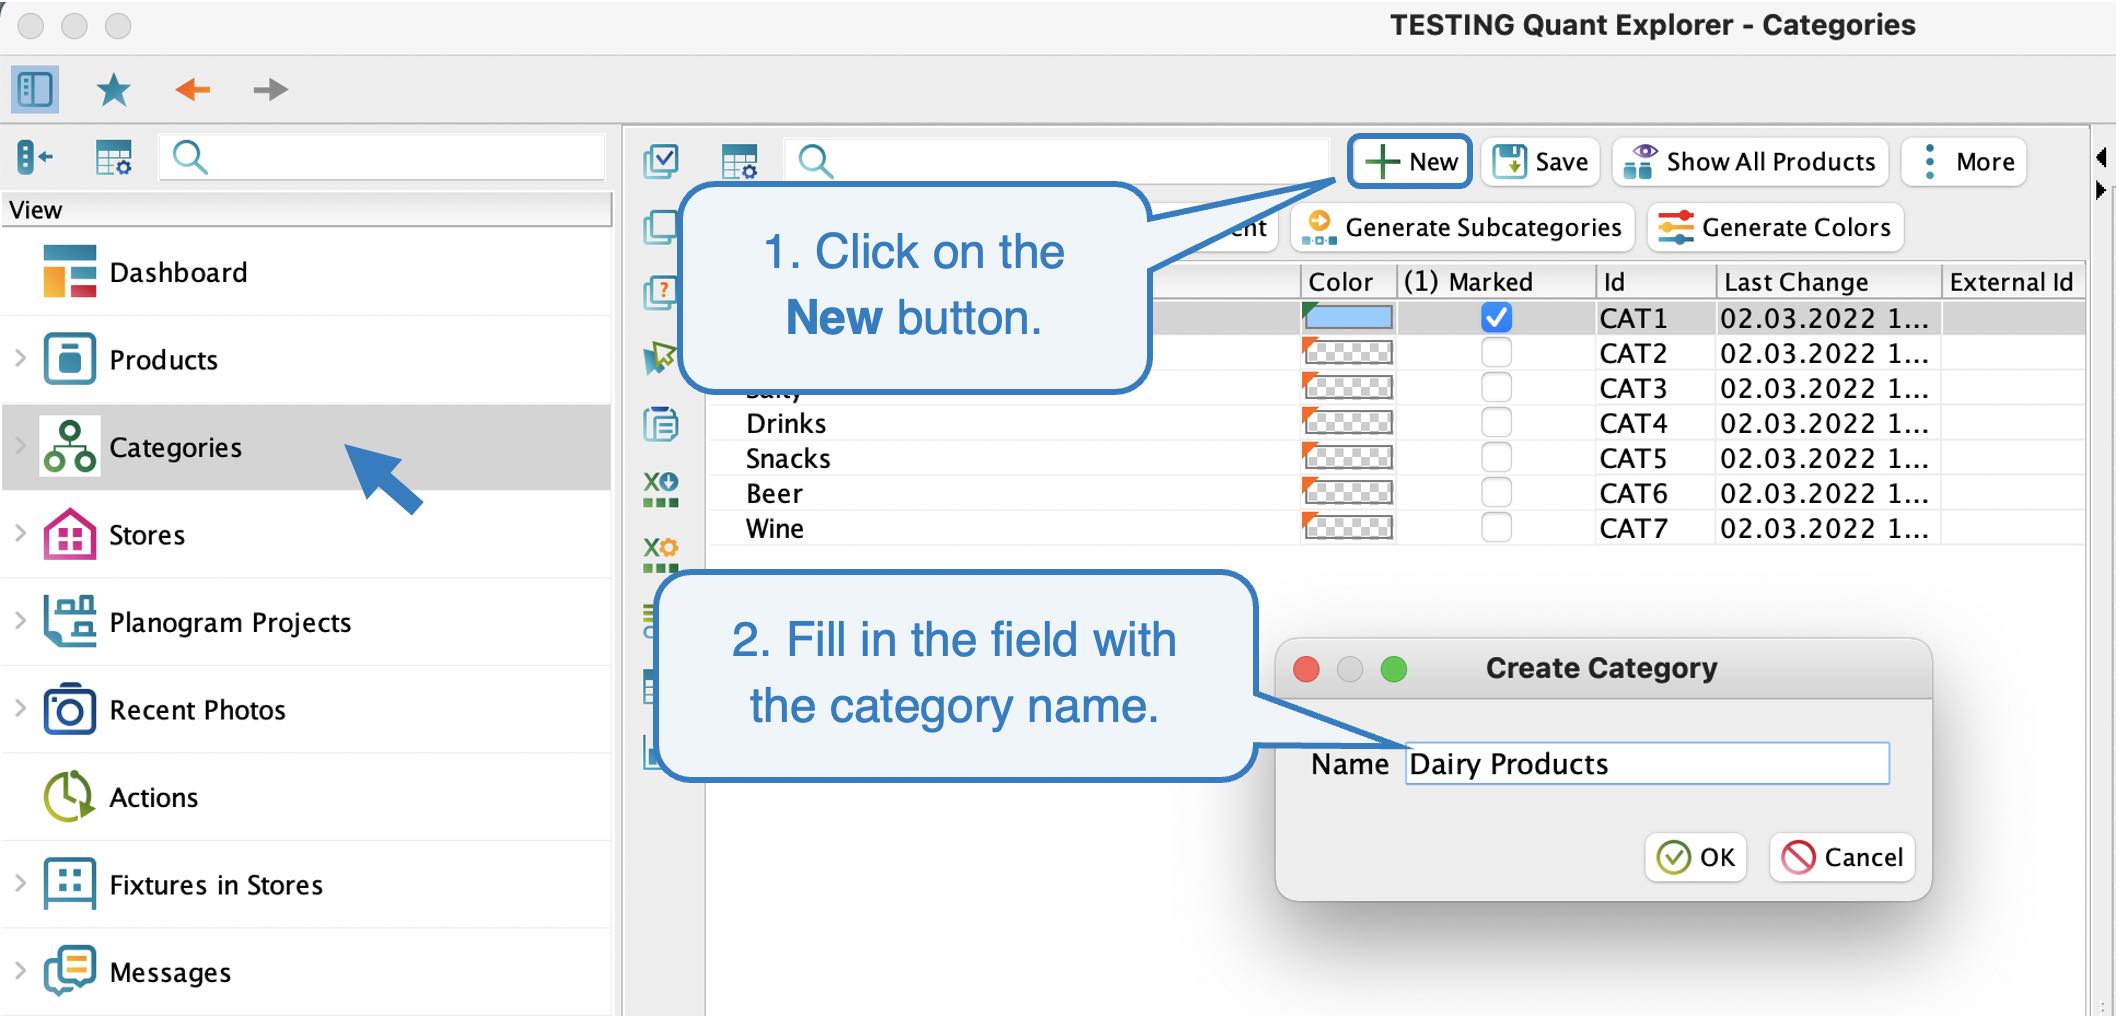Image resolution: width=2120 pixels, height=1020 pixels.
Task: Expand the Planogram Projects tree node
Action: (x=20, y=621)
